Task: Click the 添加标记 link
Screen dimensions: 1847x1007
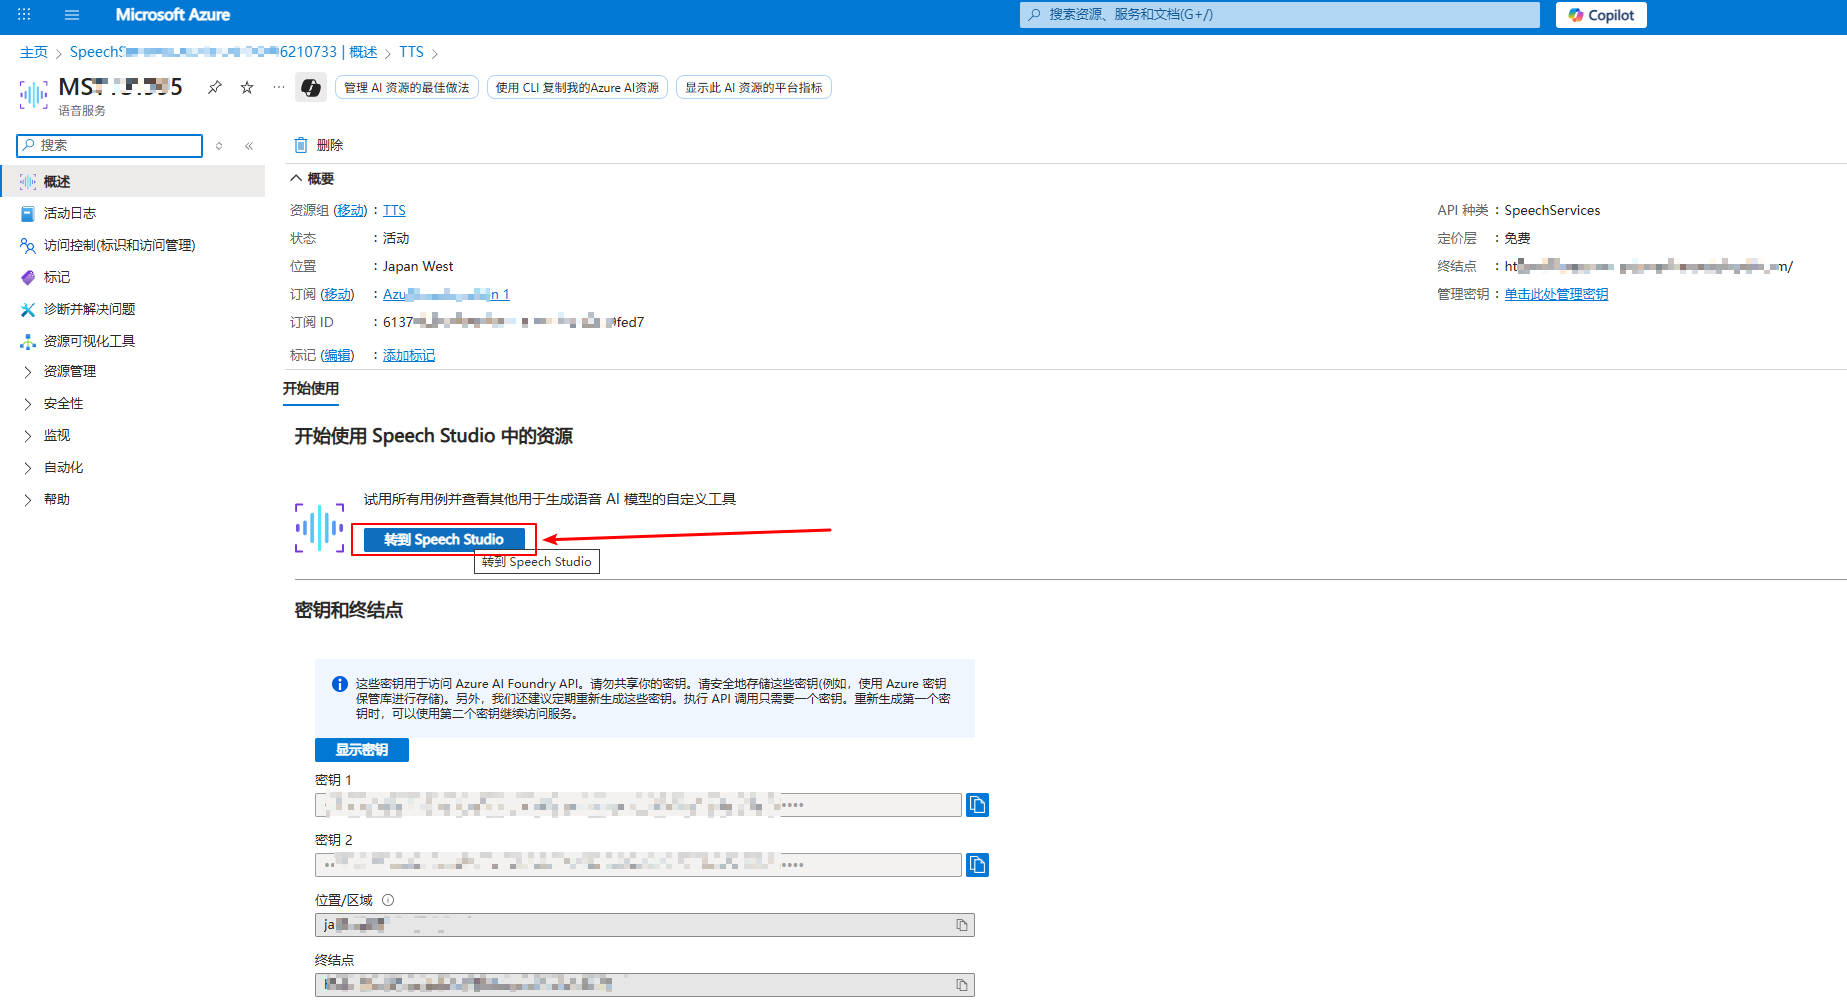Action: coord(409,356)
